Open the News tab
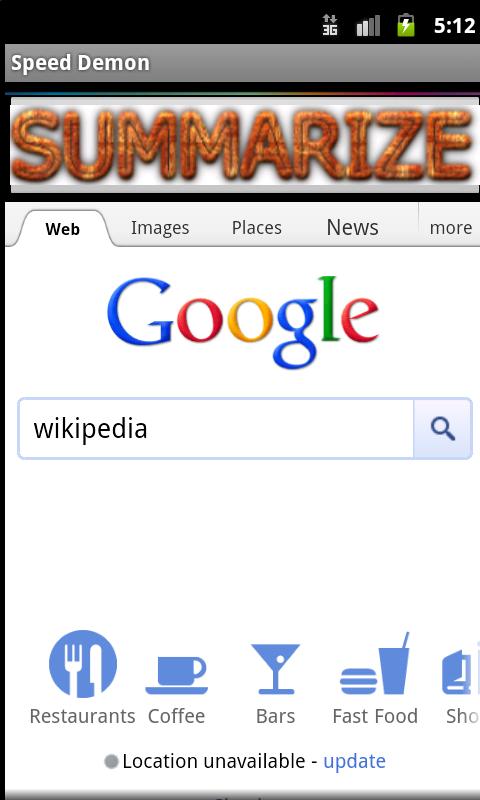 352,227
